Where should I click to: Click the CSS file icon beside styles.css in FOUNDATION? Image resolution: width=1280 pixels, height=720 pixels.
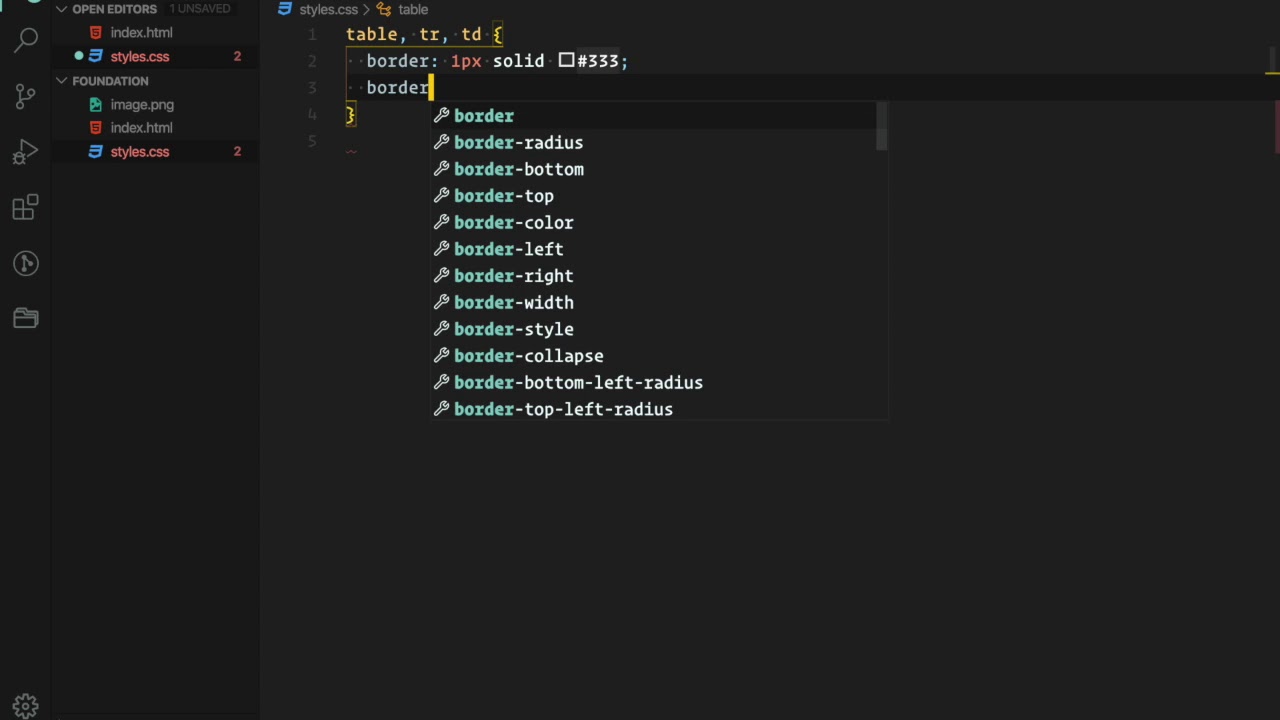tap(96, 152)
